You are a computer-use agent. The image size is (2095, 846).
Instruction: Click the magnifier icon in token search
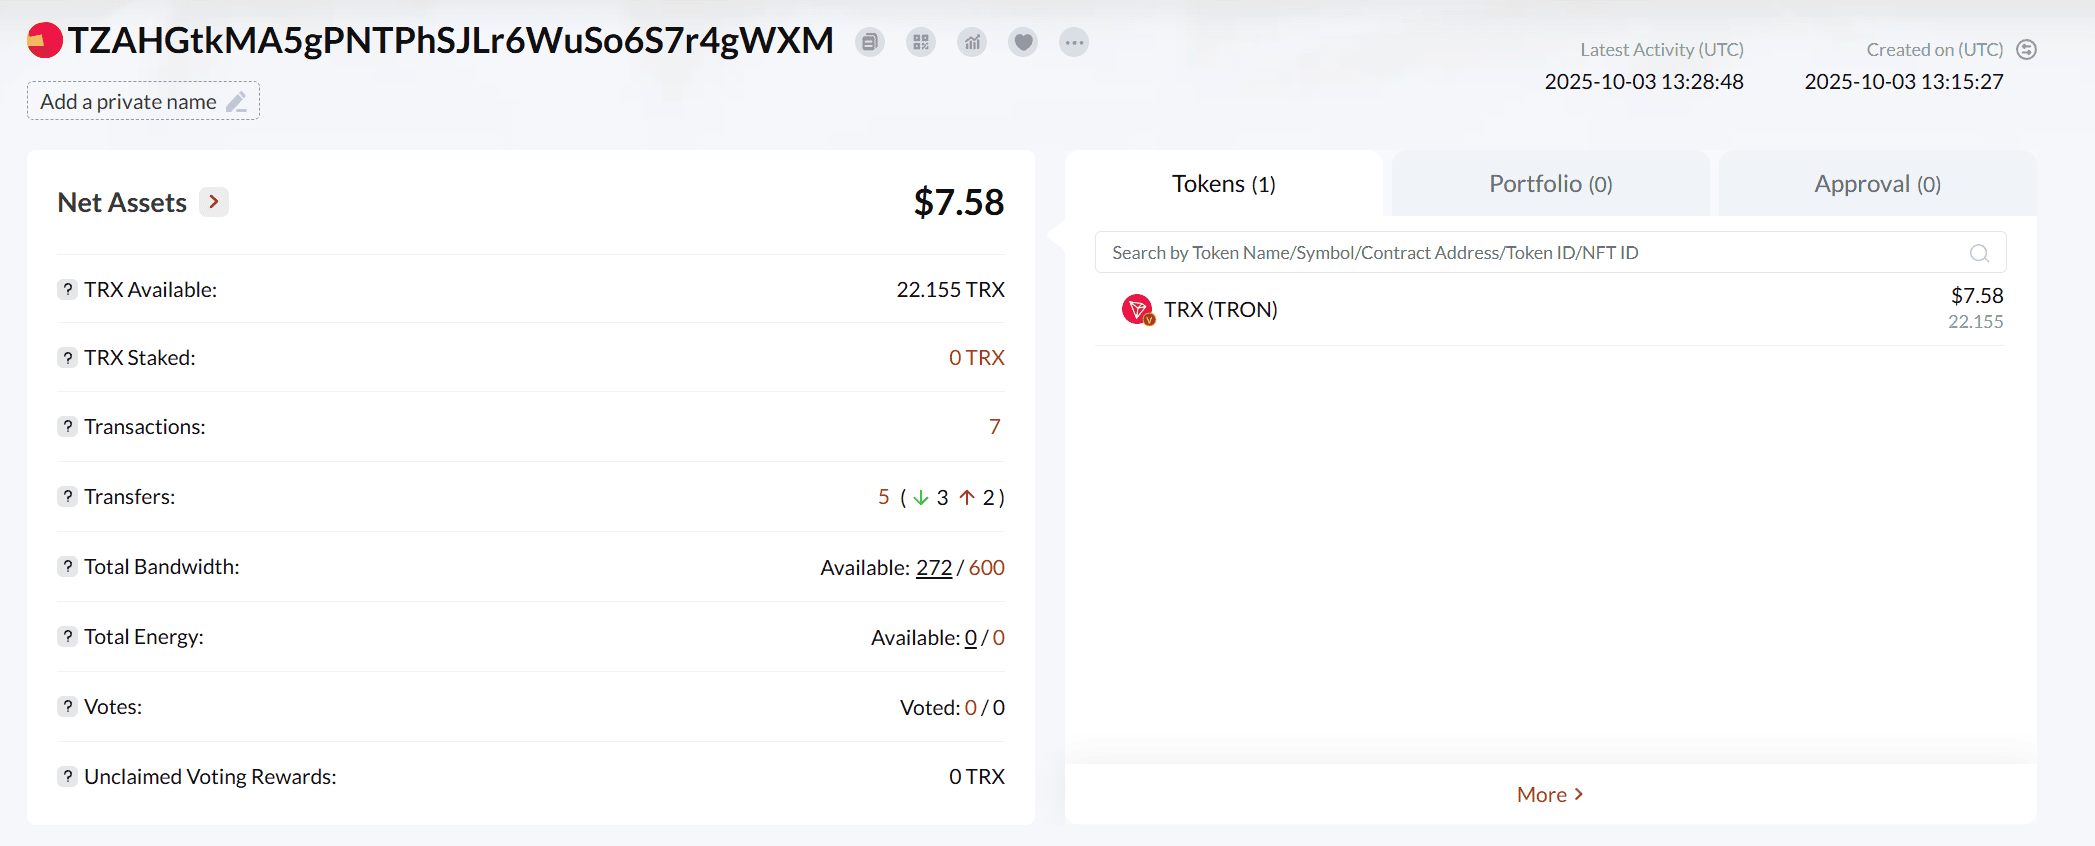[x=1979, y=253]
